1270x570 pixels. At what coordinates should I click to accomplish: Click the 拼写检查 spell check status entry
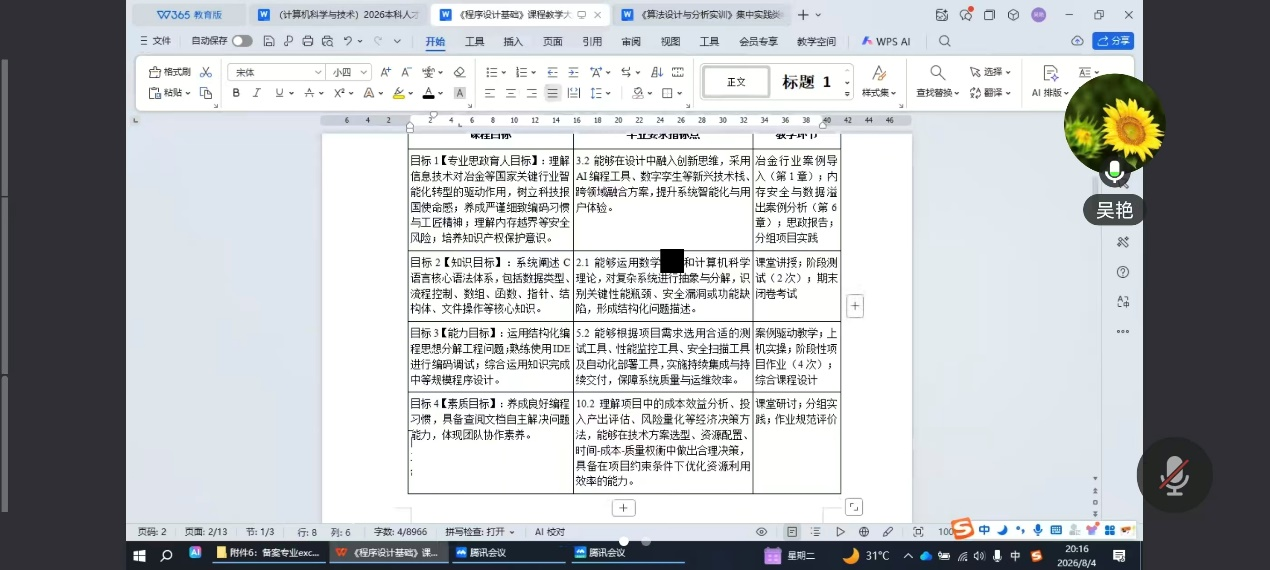[x=480, y=532]
